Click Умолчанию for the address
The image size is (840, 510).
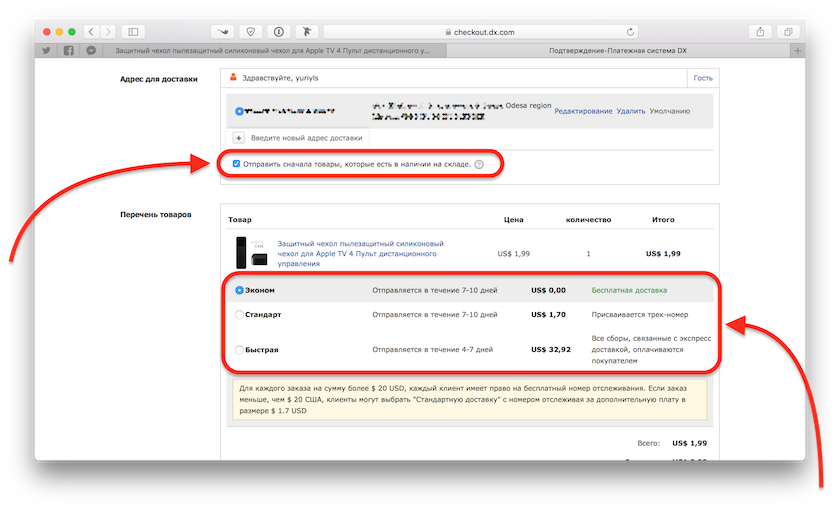[670, 111]
